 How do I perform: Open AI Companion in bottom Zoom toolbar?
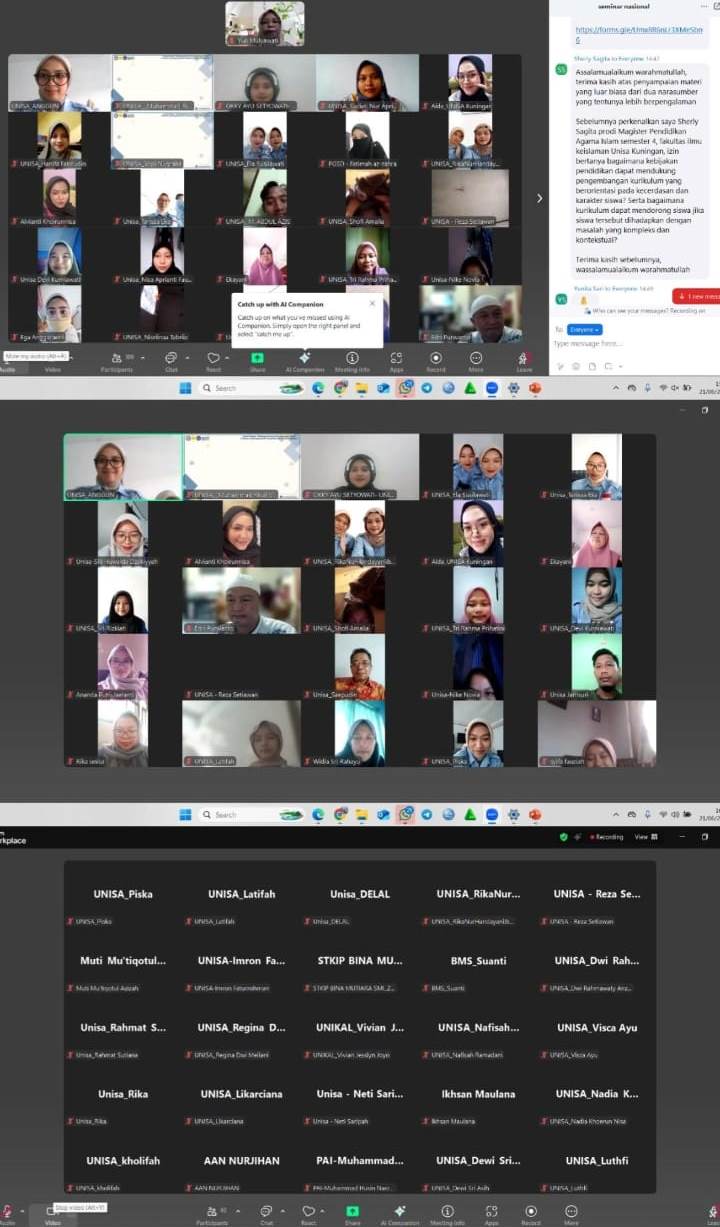(399, 1213)
